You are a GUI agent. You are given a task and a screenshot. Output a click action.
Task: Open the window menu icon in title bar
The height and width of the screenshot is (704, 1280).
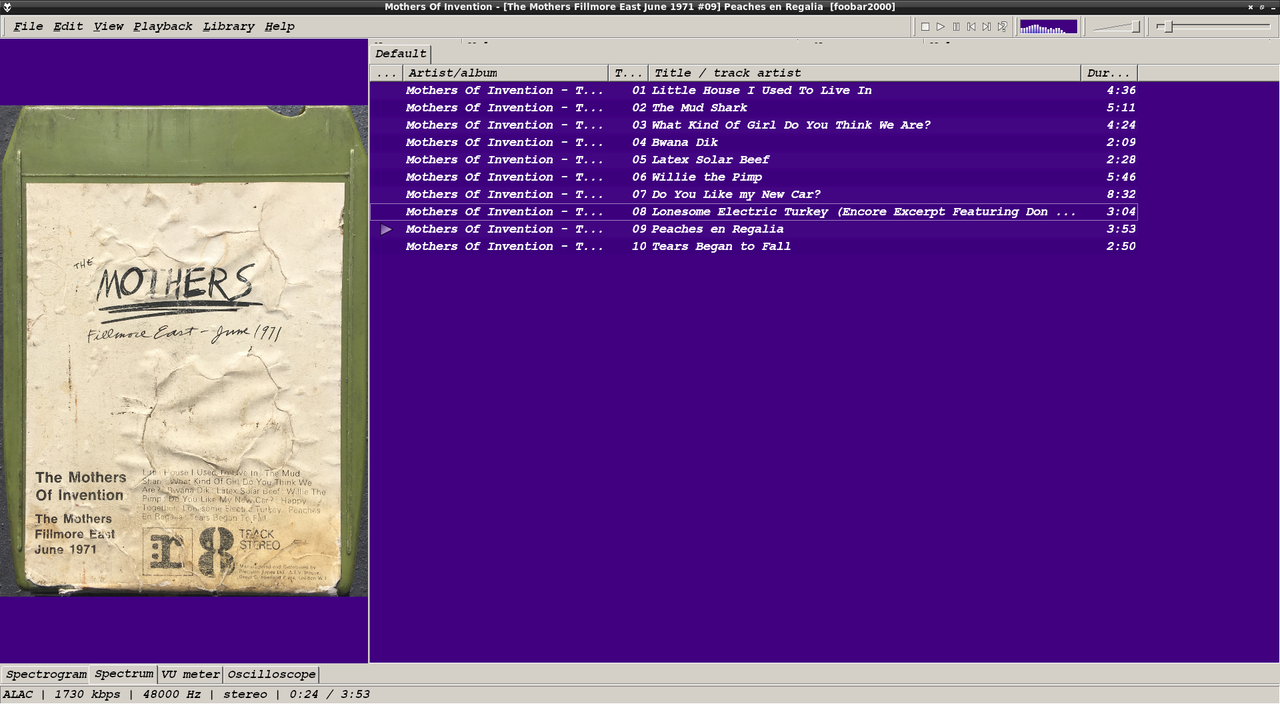pos(7,7)
